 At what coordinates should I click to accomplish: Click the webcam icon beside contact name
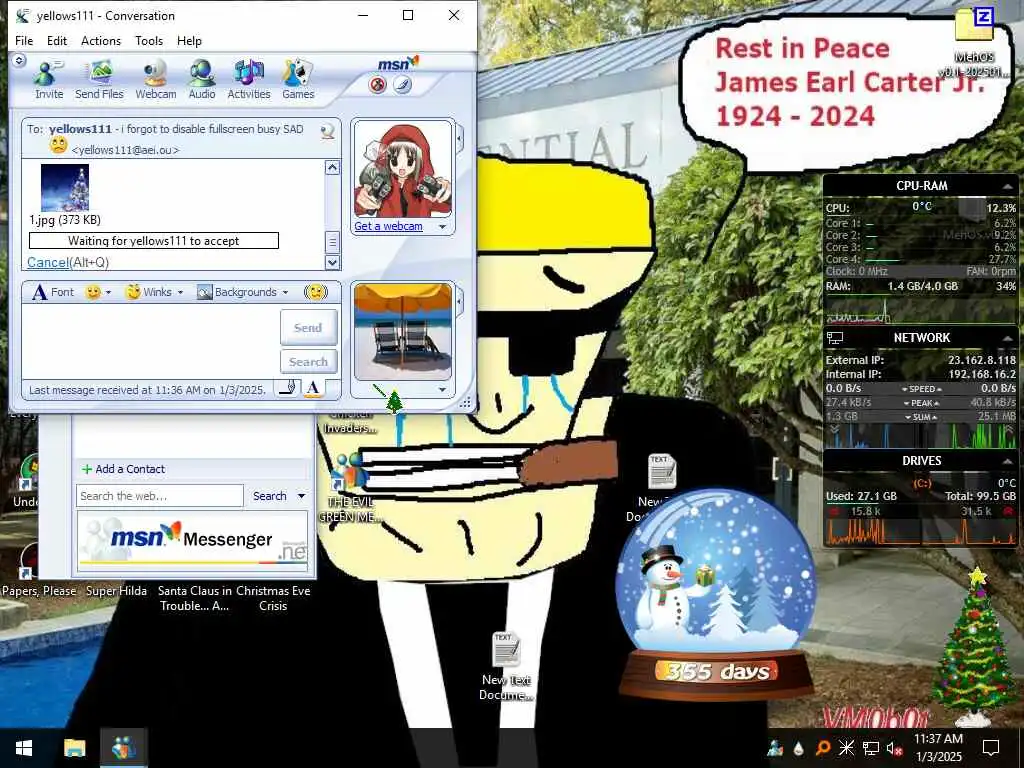[x=327, y=131]
